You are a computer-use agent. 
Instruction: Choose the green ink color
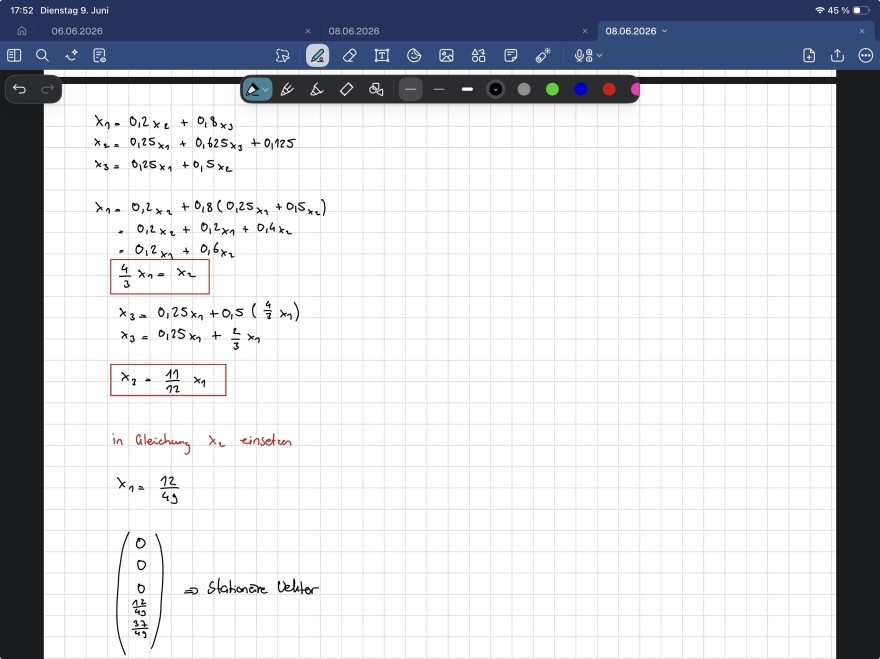pyautogui.click(x=552, y=89)
